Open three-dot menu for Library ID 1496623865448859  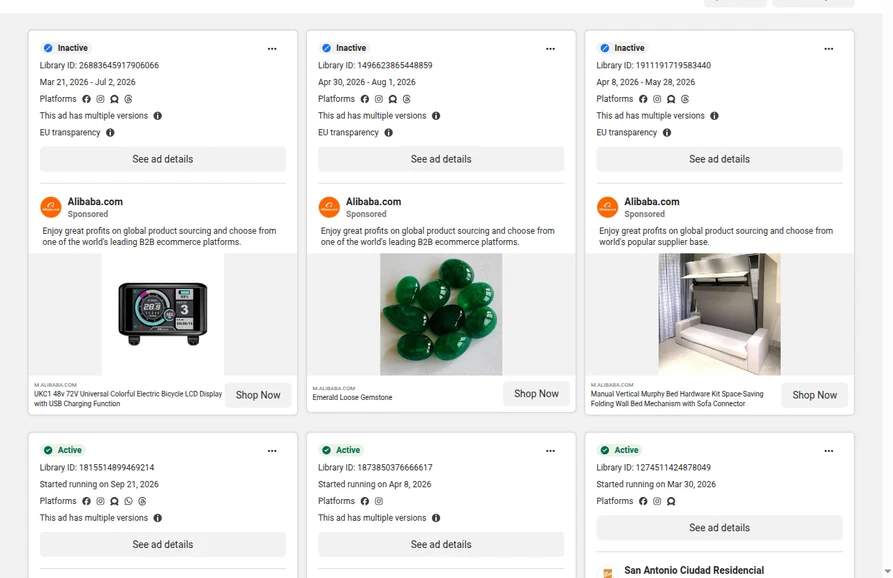550,48
